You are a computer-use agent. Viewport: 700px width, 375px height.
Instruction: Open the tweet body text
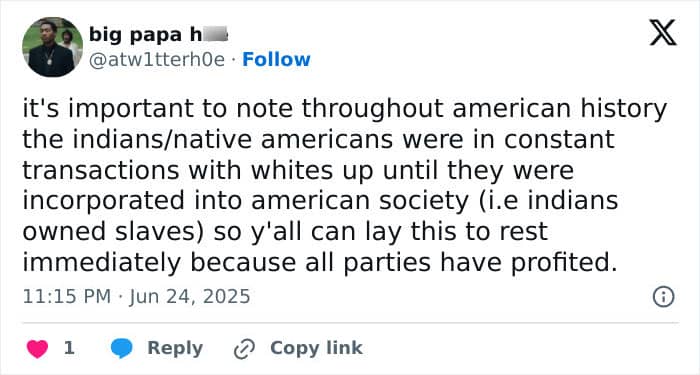click(x=345, y=185)
